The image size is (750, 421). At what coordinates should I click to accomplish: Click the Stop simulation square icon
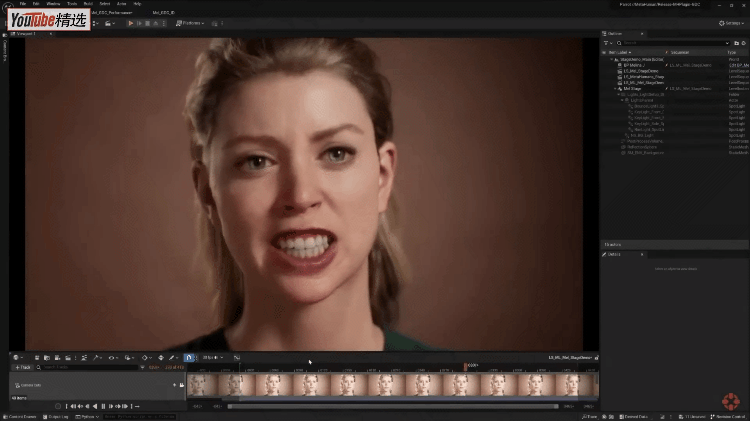tap(147, 23)
